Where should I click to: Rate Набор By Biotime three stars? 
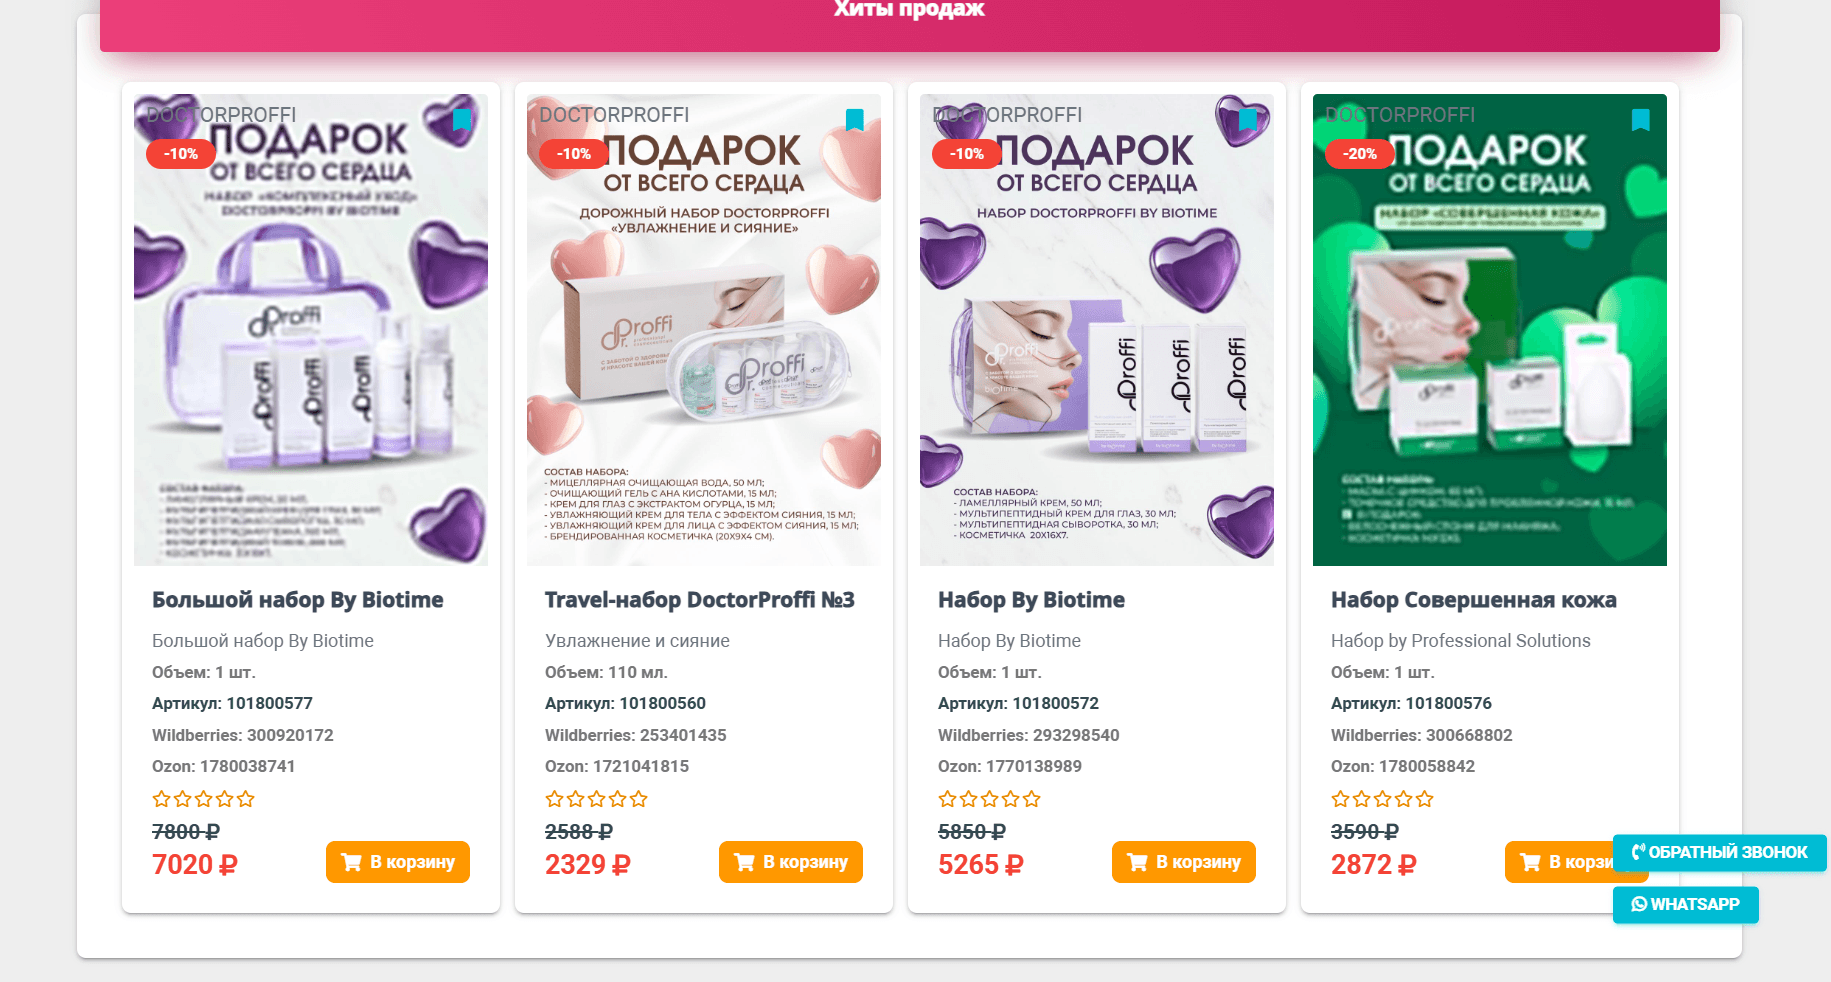(x=990, y=799)
